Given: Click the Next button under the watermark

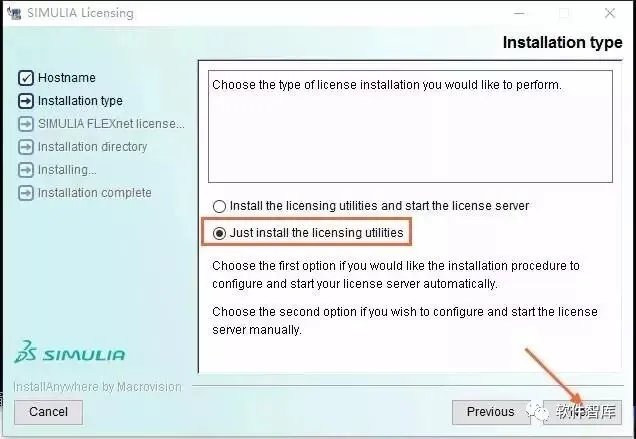Looking at the screenshot, I should pos(582,412).
